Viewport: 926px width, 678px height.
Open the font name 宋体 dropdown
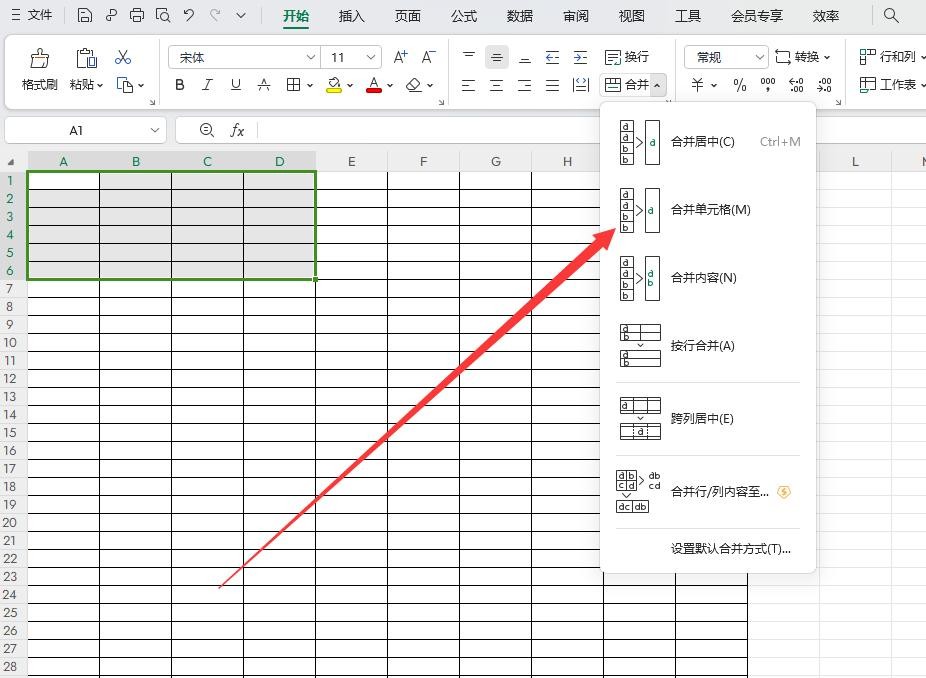tap(311, 58)
